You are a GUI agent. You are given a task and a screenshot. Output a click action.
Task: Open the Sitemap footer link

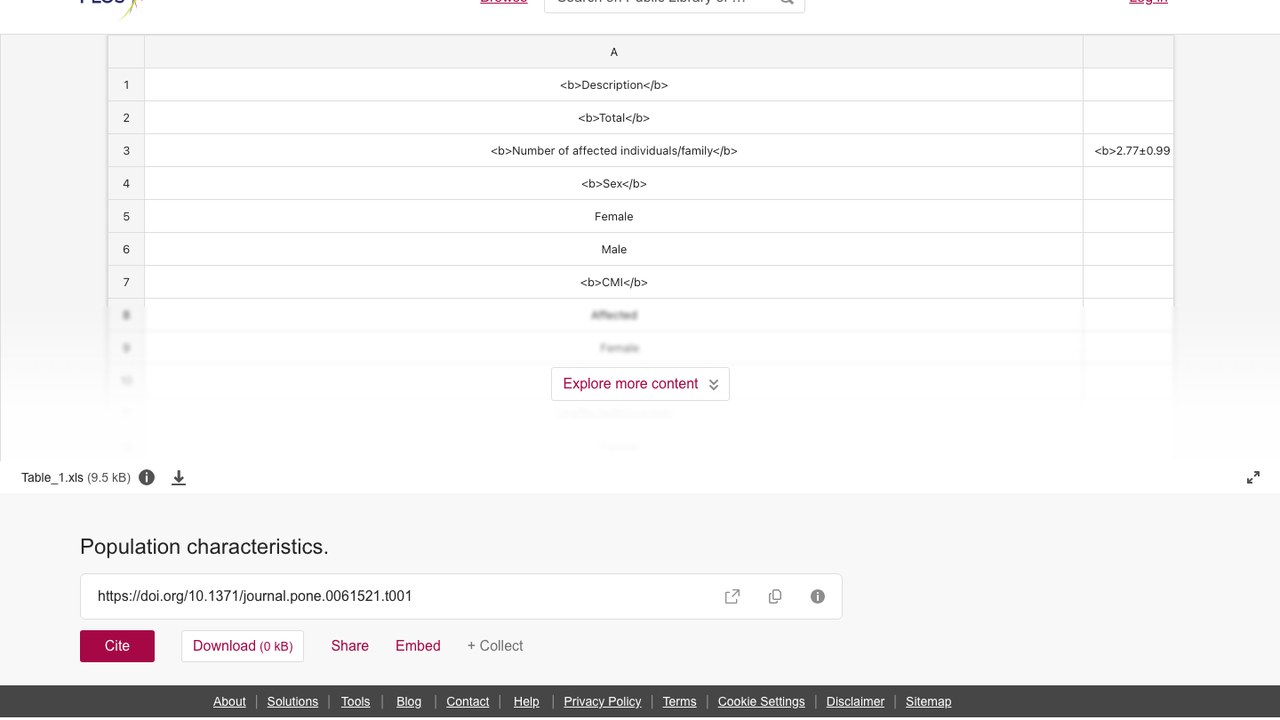point(928,702)
